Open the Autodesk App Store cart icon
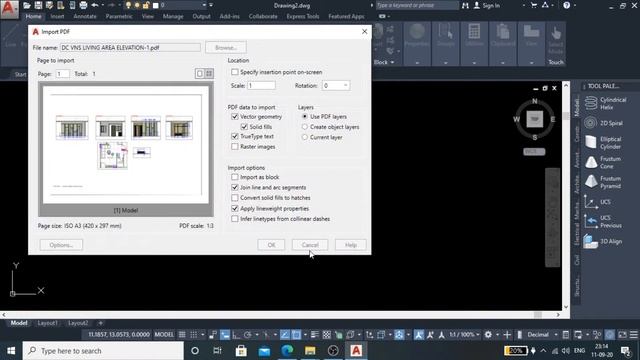 tap(533, 5)
